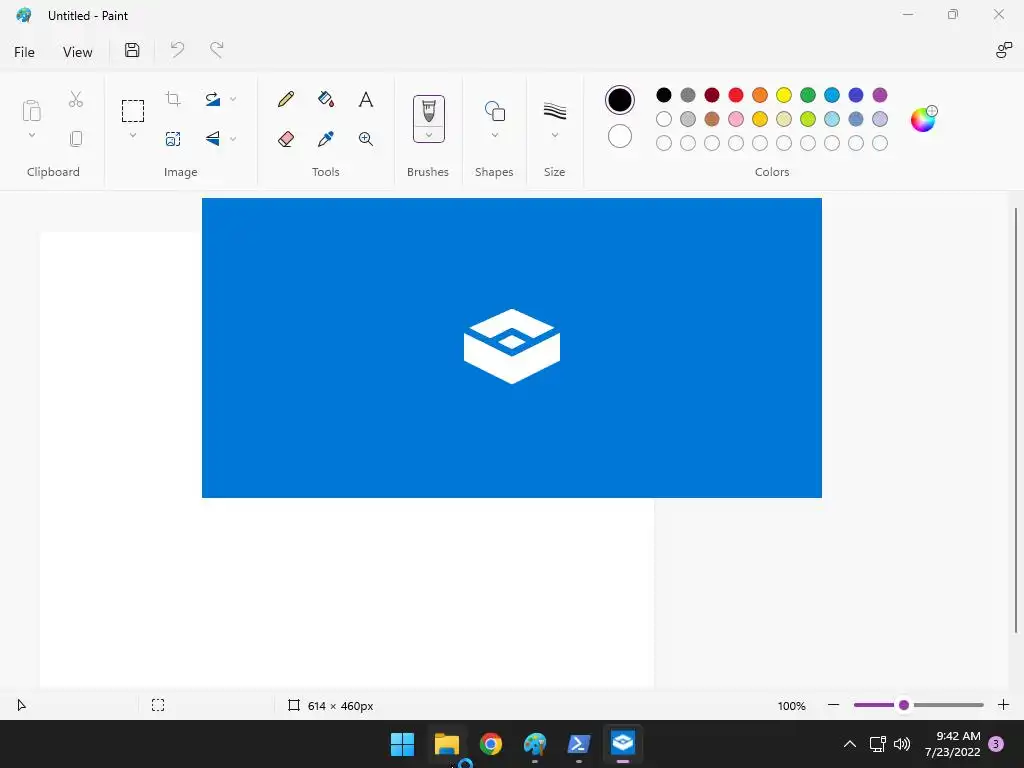Screen dimensions: 1024x768
Task: Open Windows Sandbox from the taskbar
Action: click(x=622, y=743)
